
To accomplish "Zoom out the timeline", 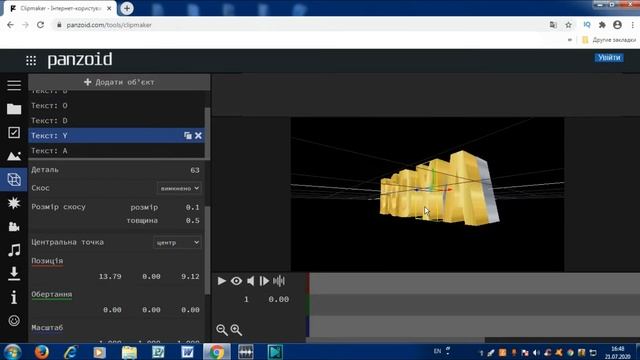I will coord(222,330).
